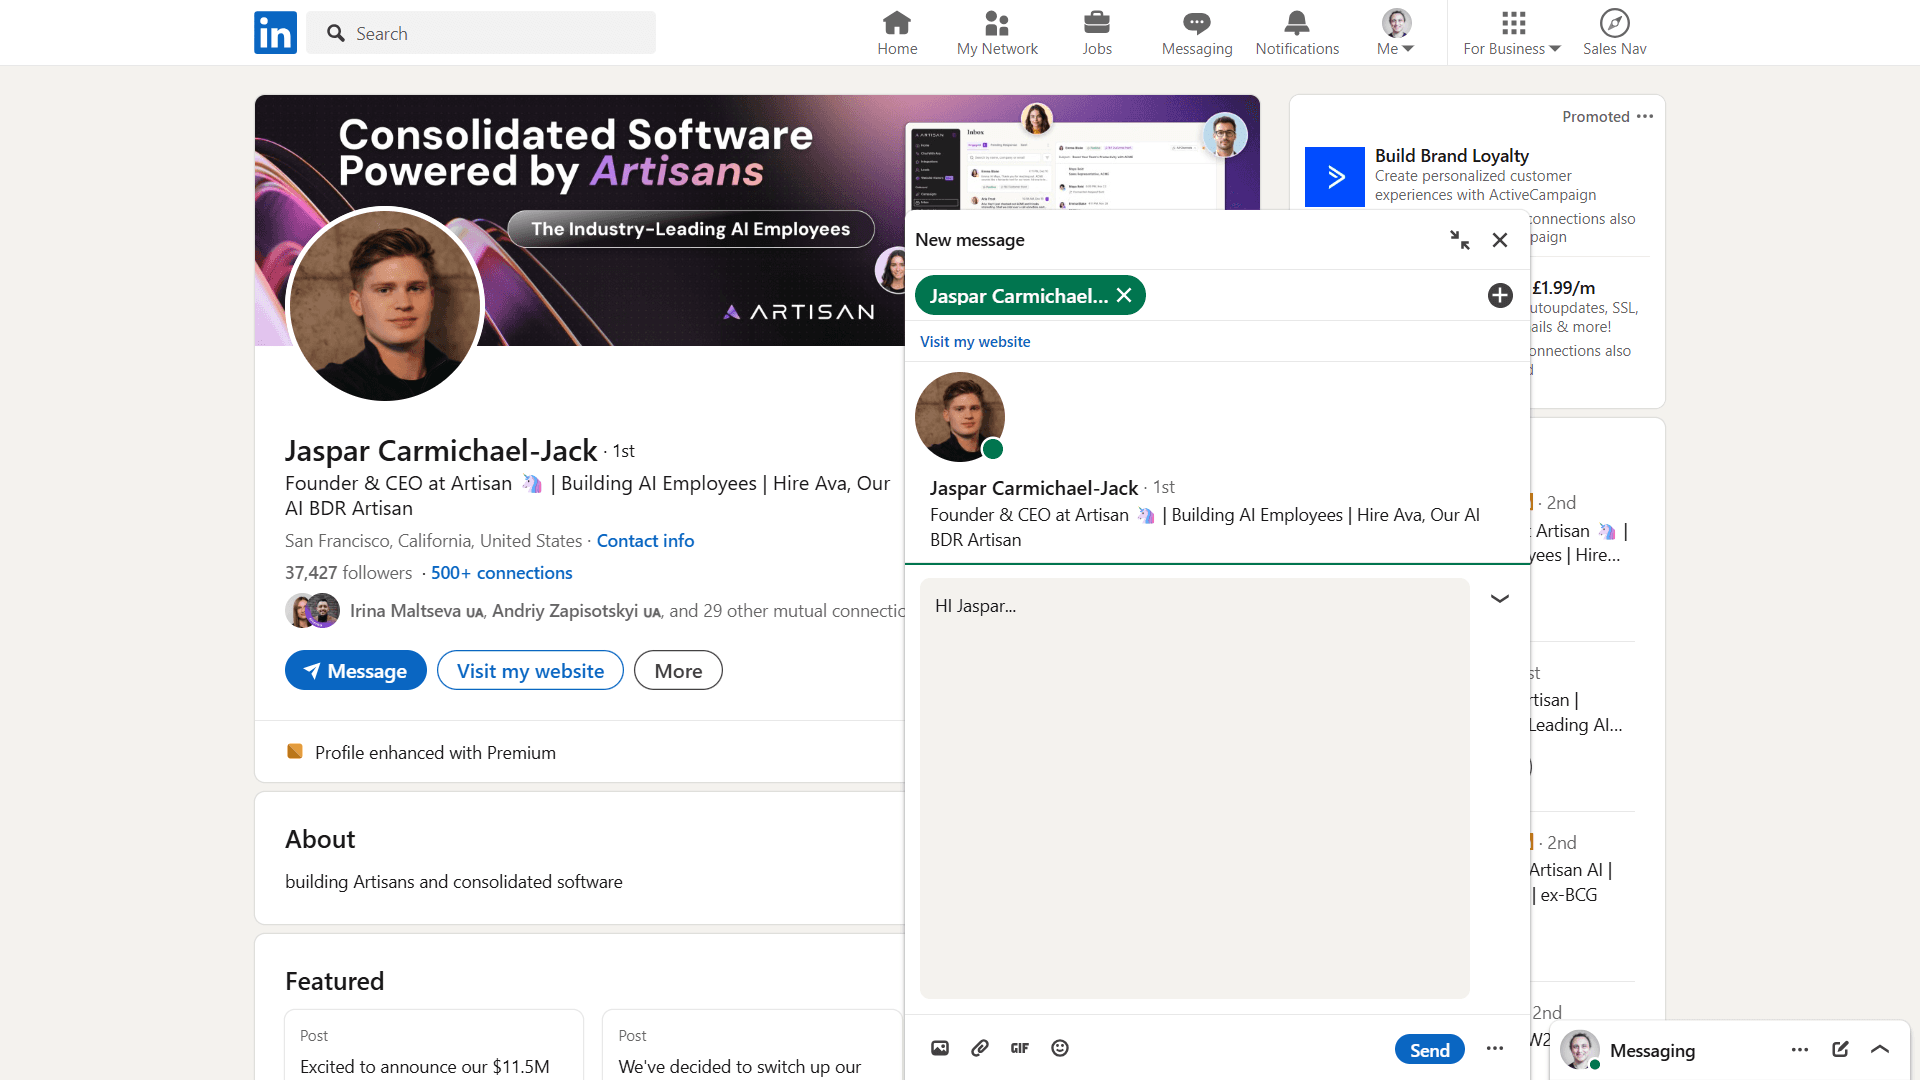Expand the Messaging panel at bottom right
The width and height of the screenshot is (1920, 1080).
pyautogui.click(x=1878, y=1049)
